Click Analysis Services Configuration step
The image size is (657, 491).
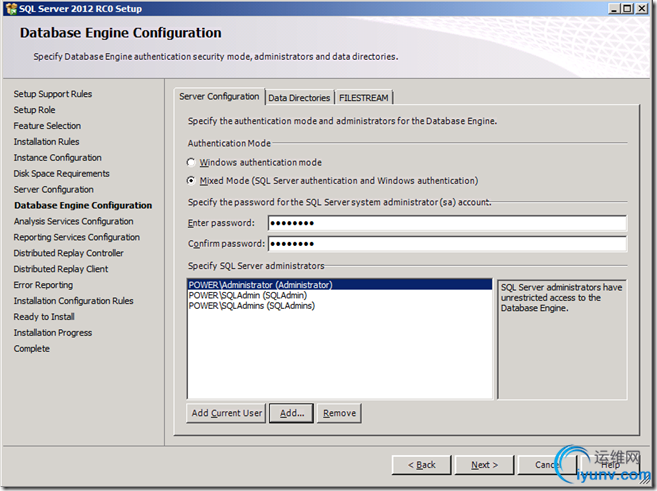coord(74,221)
